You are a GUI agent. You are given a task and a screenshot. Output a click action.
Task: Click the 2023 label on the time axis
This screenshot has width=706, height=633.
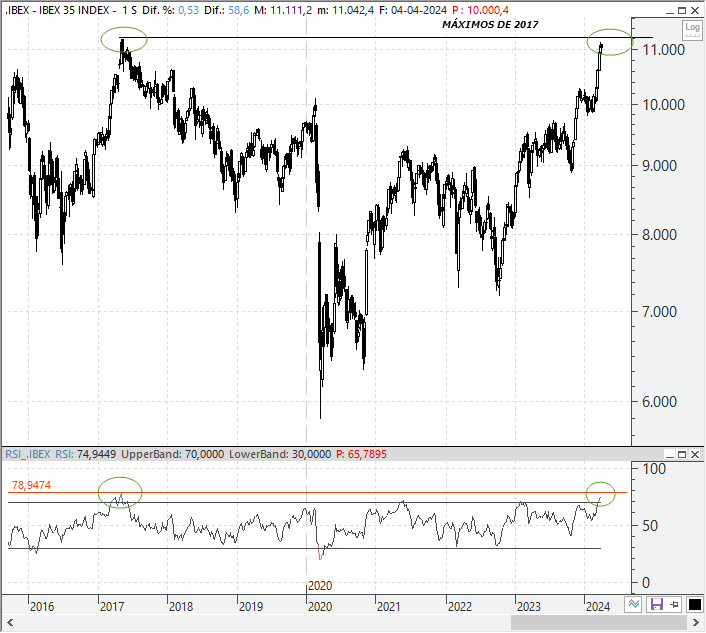529,607
